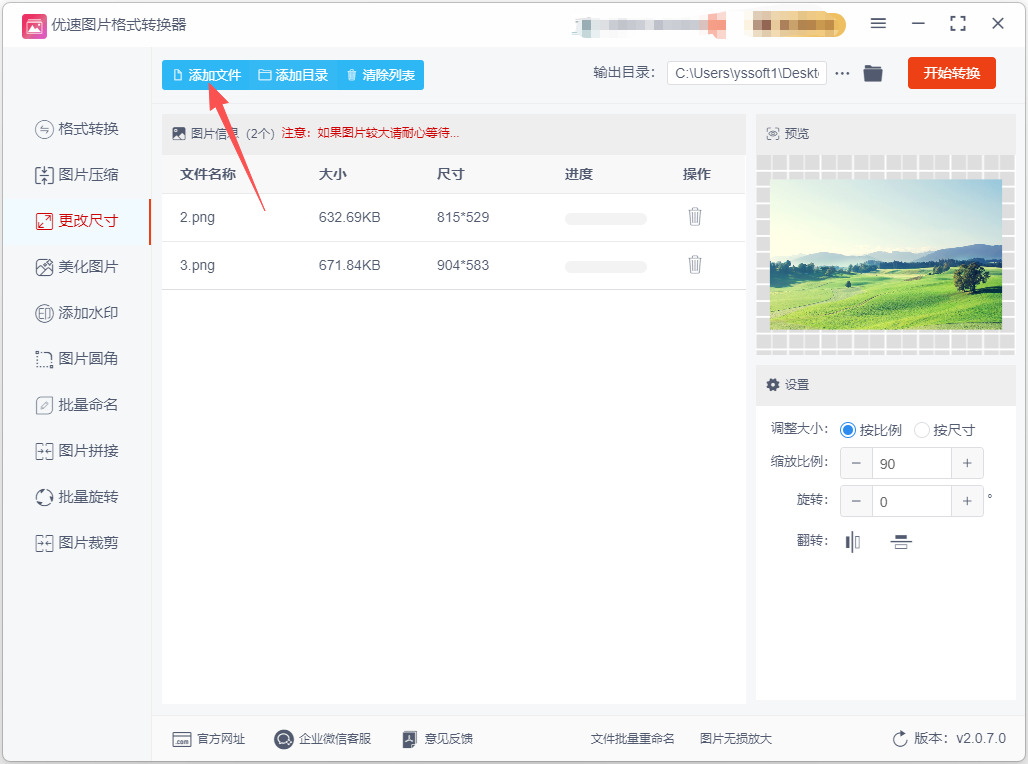Start conversion with 开始转换 button
Viewport: 1028px width, 764px height.
pos(951,73)
